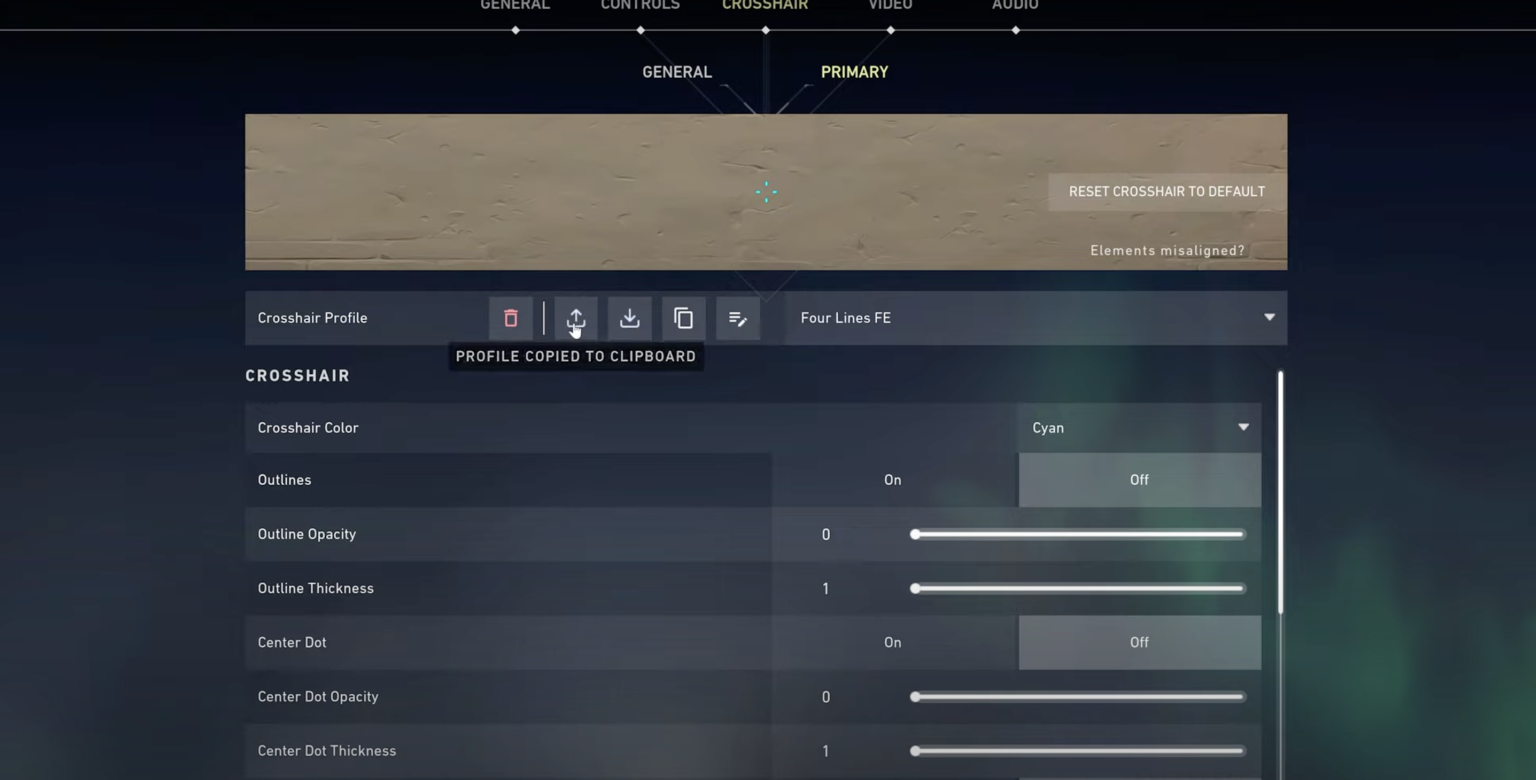Export crosshair profile to clipboard

tap(575, 318)
